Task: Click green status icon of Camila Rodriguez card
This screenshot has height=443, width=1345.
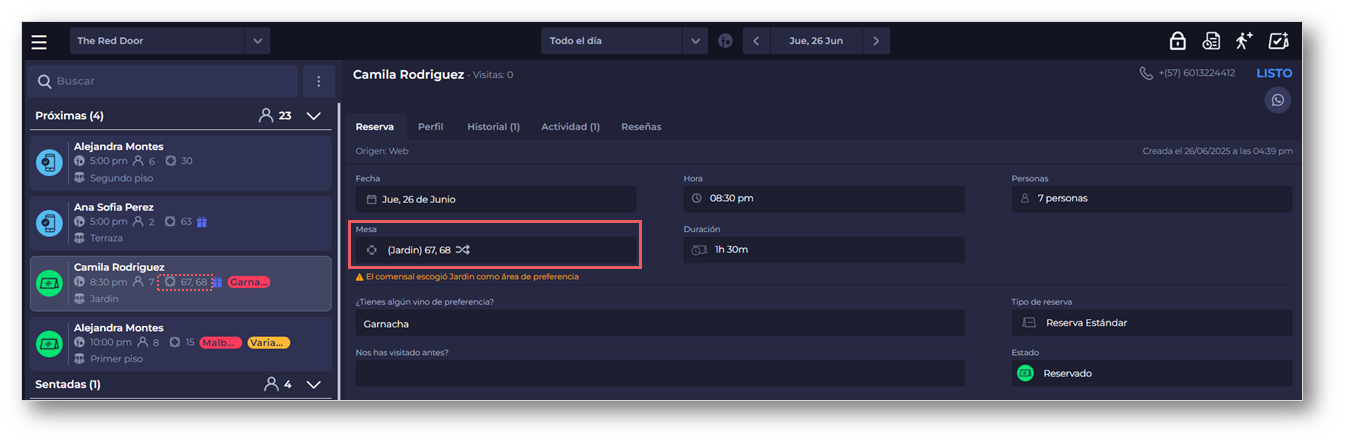Action: pos(50,284)
